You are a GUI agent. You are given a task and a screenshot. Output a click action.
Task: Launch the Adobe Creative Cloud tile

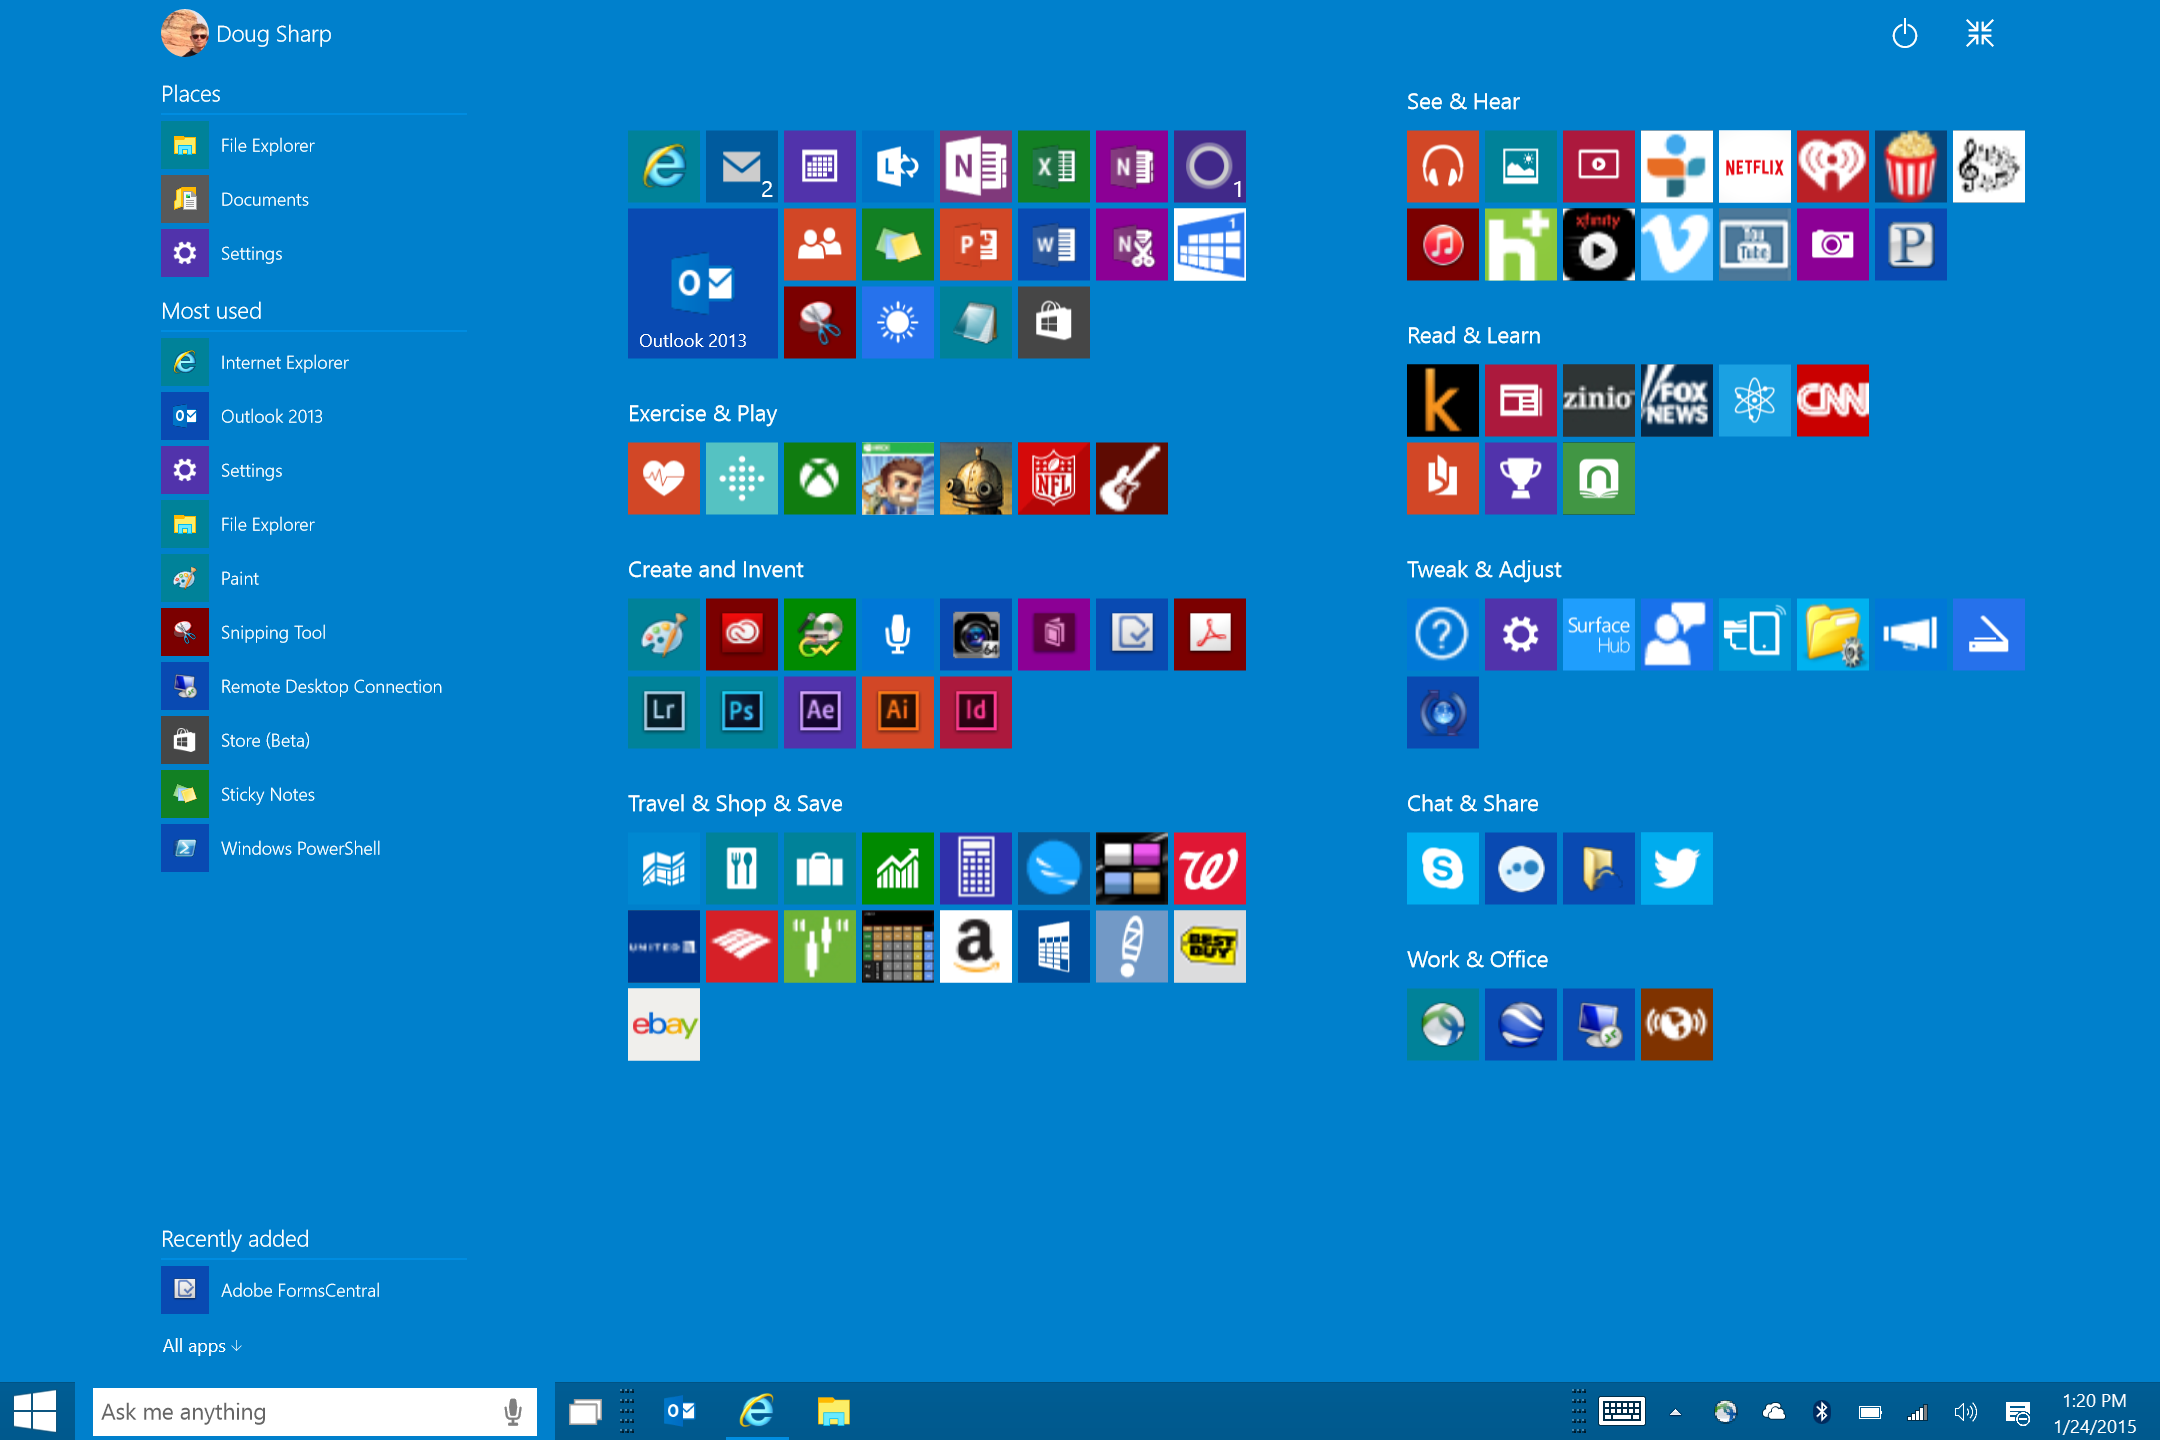741,634
